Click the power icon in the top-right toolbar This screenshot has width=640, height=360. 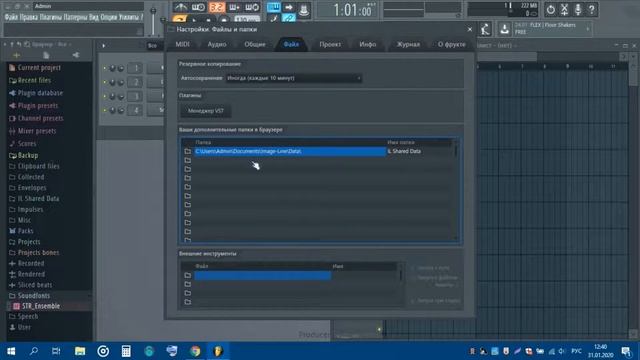pos(551,9)
